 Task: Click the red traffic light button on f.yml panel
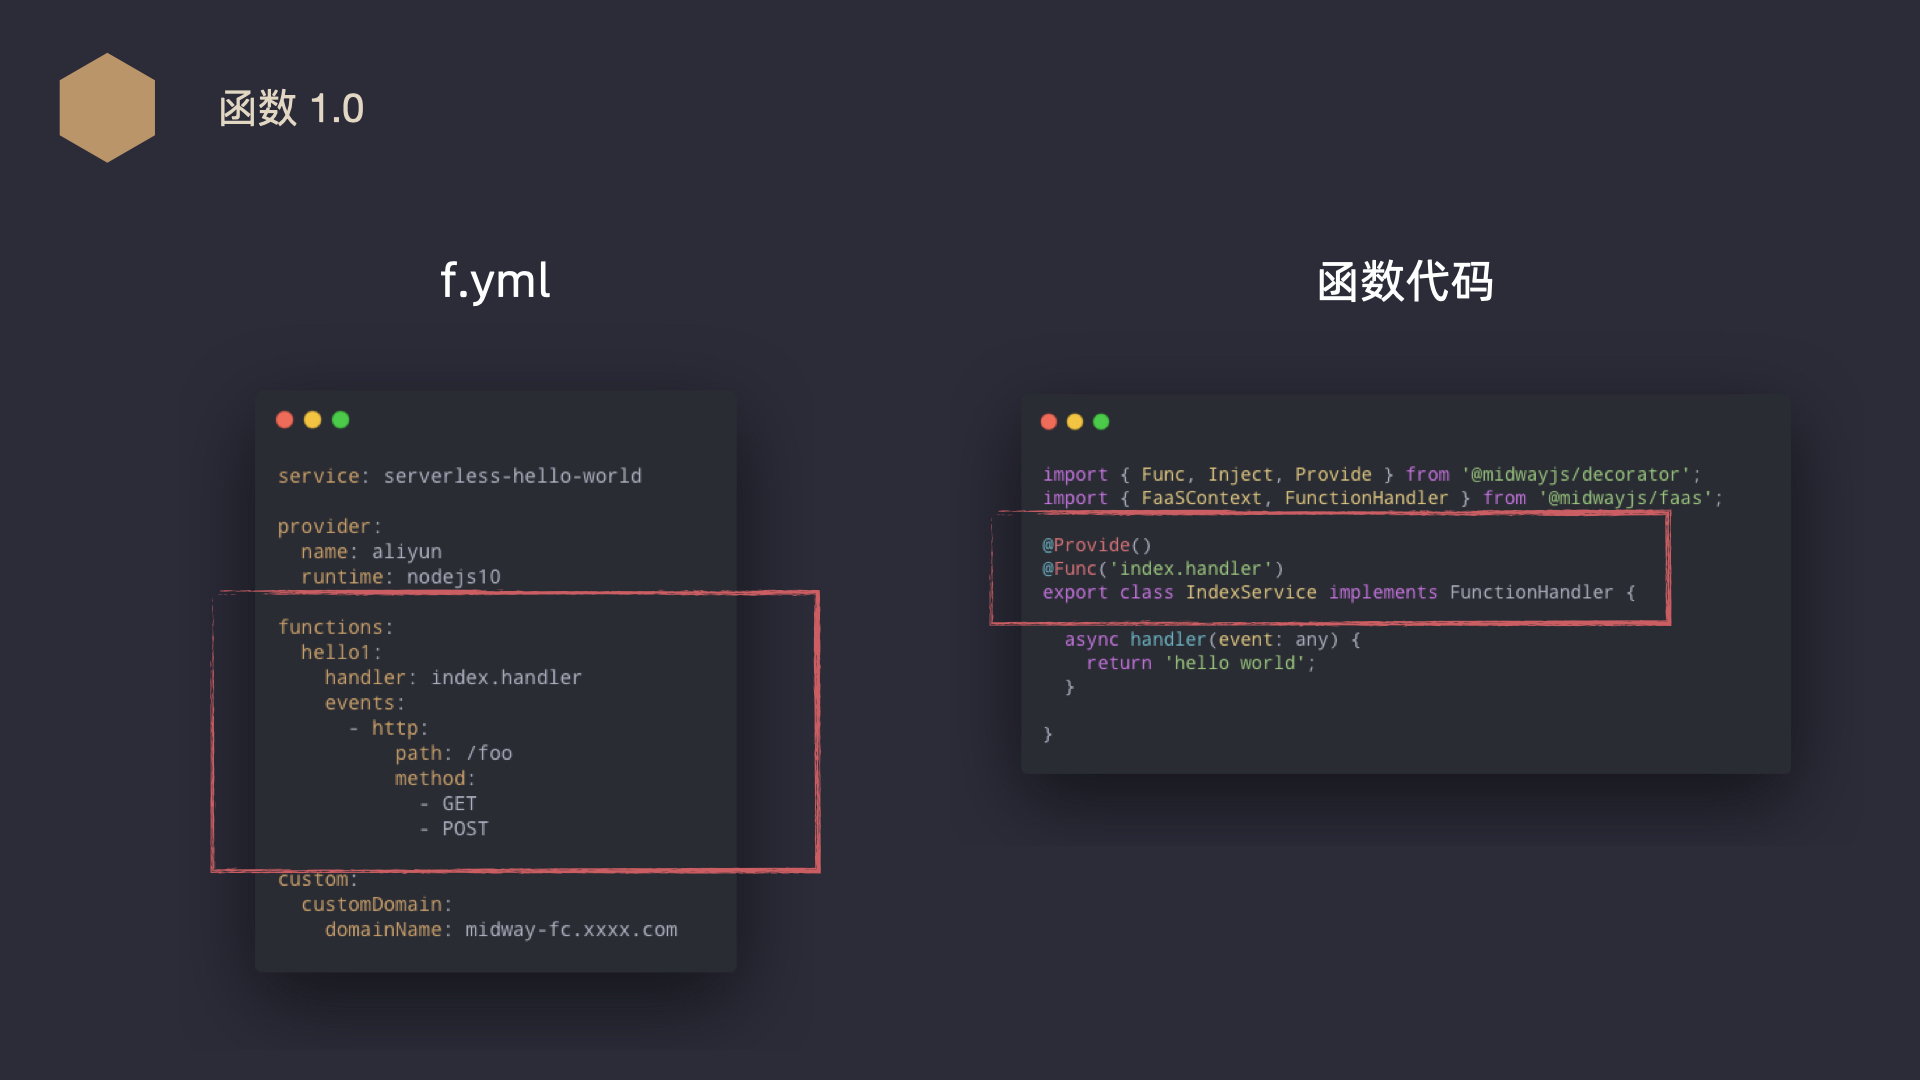[285, 419]
